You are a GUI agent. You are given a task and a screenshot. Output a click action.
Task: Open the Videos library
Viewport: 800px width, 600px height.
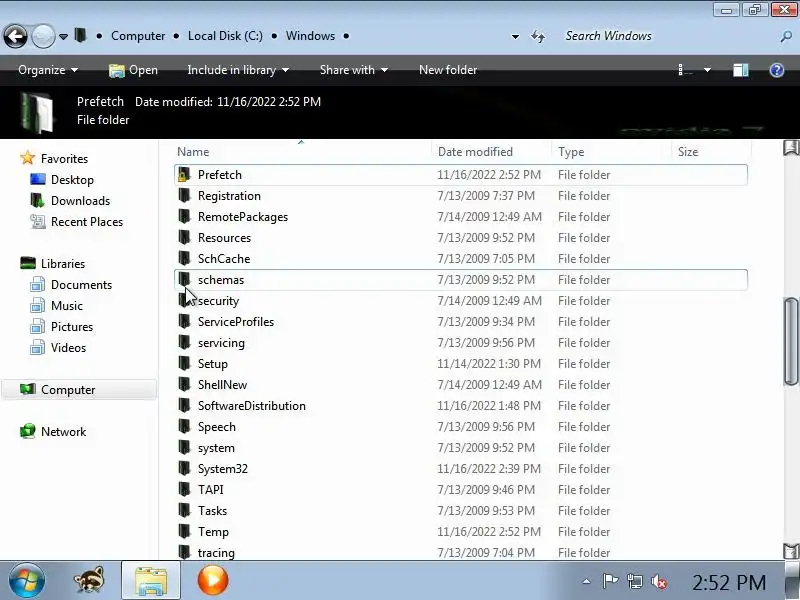(68, 347)
